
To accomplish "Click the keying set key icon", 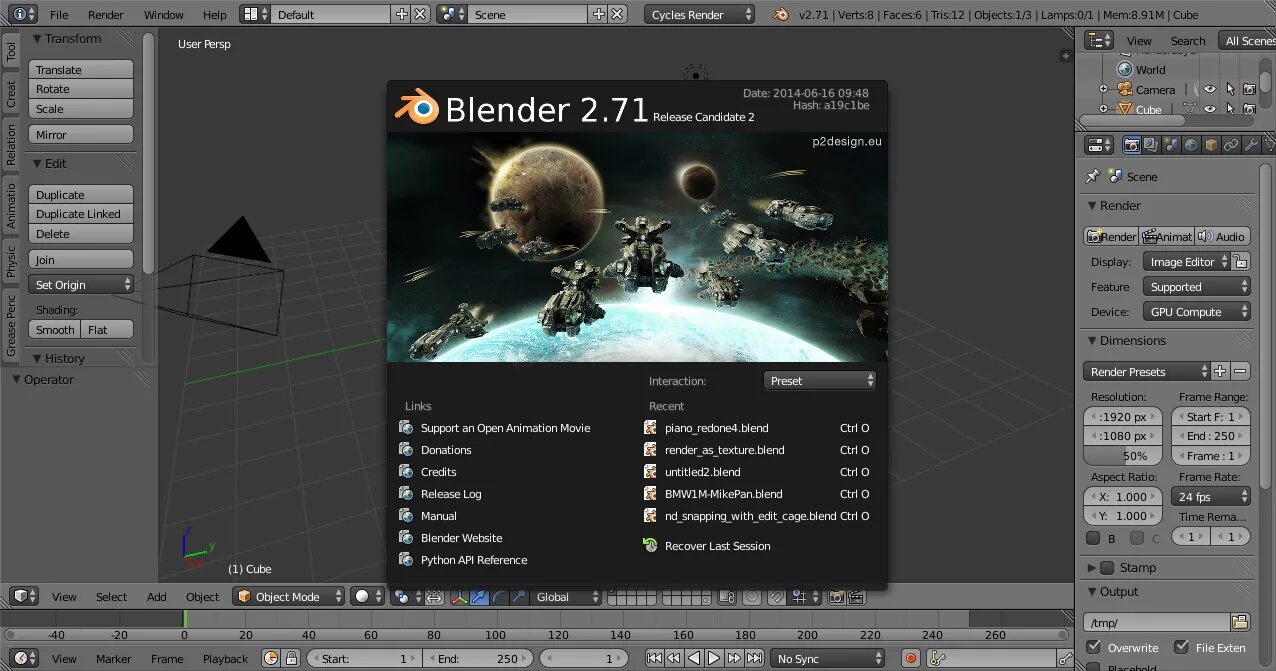I will coord(936,659).
